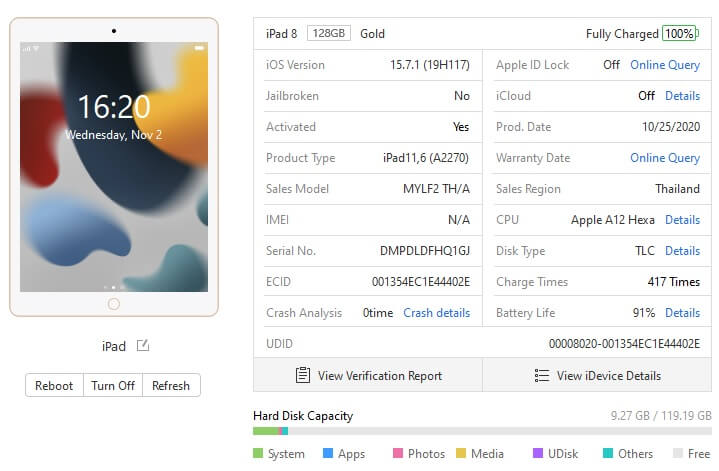
Task: Click the edit icon next to iPad name
Action: point(143,346)
